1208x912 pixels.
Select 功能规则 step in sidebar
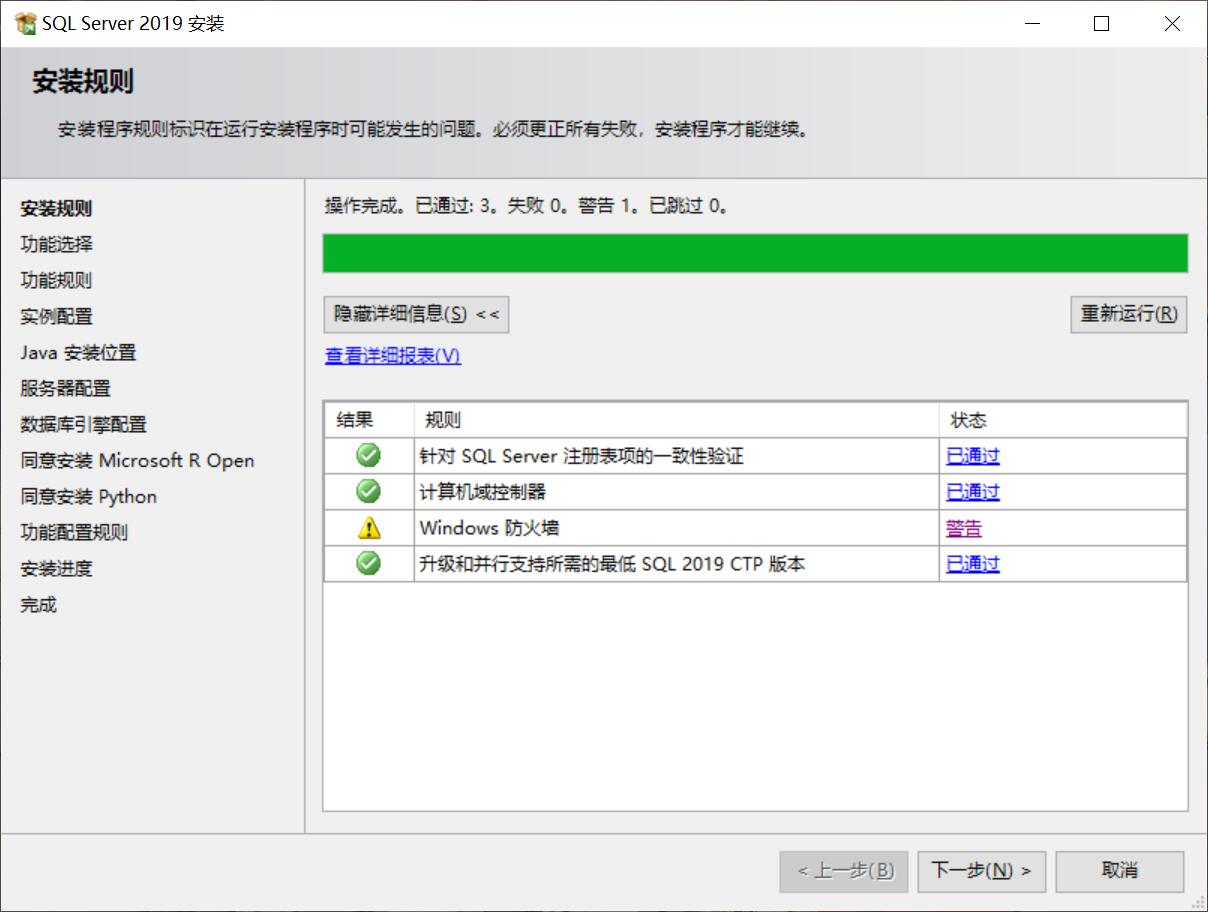[56, 281]
